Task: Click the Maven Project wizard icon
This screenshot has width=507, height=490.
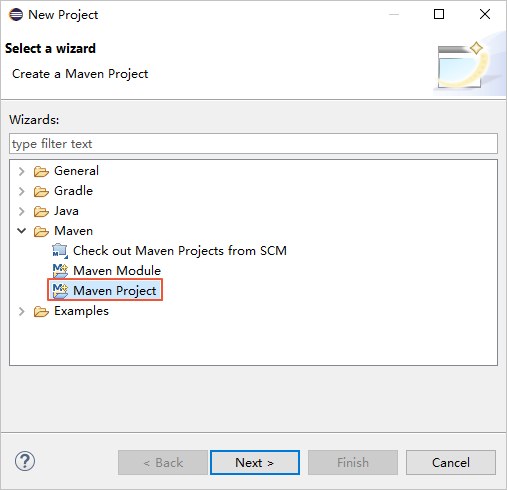Action: click(x=60, y=291)
